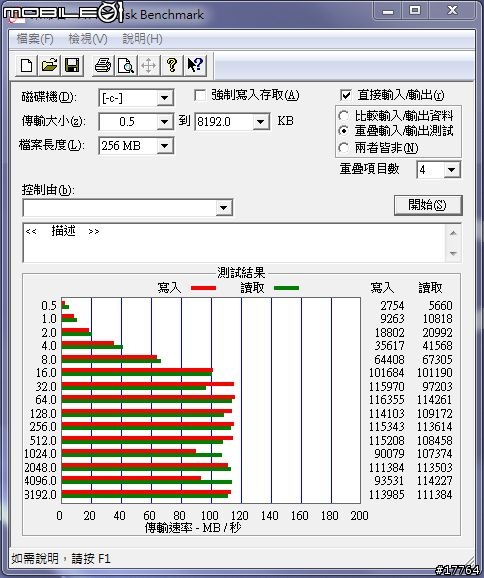Click the New document toolbar icon
The height and width of the screenshot is (578, 484).
pos(26,66)
